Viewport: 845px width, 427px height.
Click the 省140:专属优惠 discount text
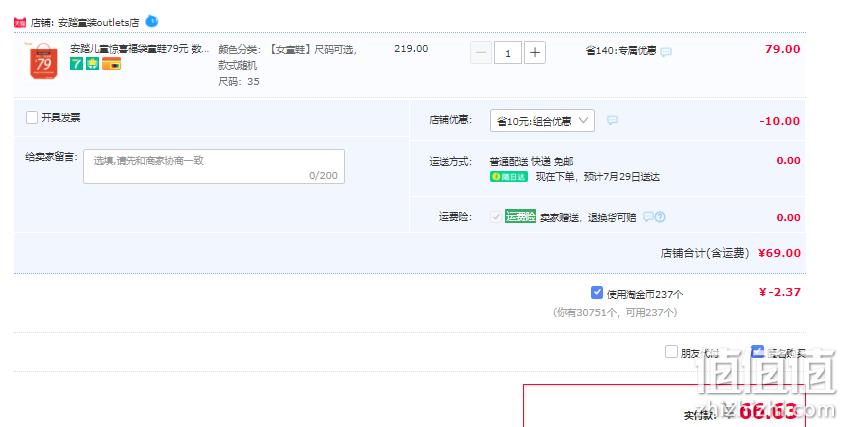(x=621, y=51)
